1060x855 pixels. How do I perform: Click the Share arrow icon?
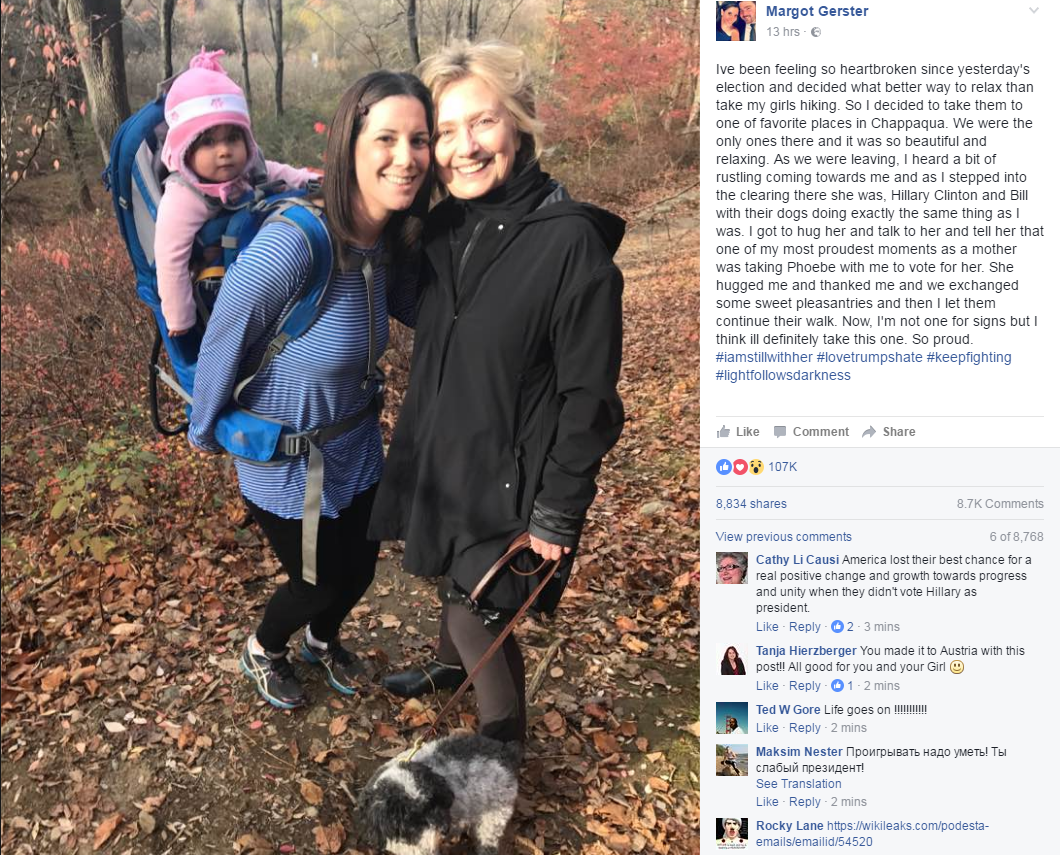tap(869, 432)
